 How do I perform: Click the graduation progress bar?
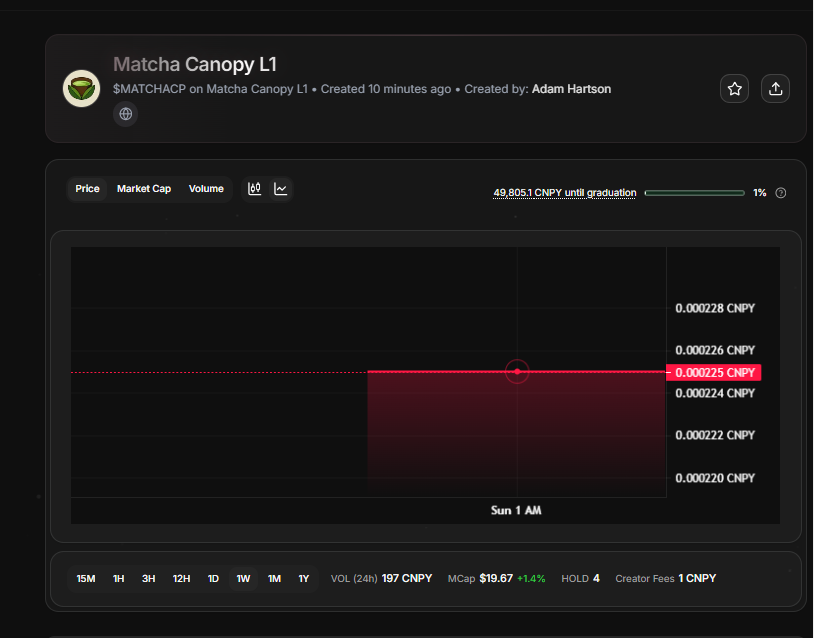coord(695,193)
